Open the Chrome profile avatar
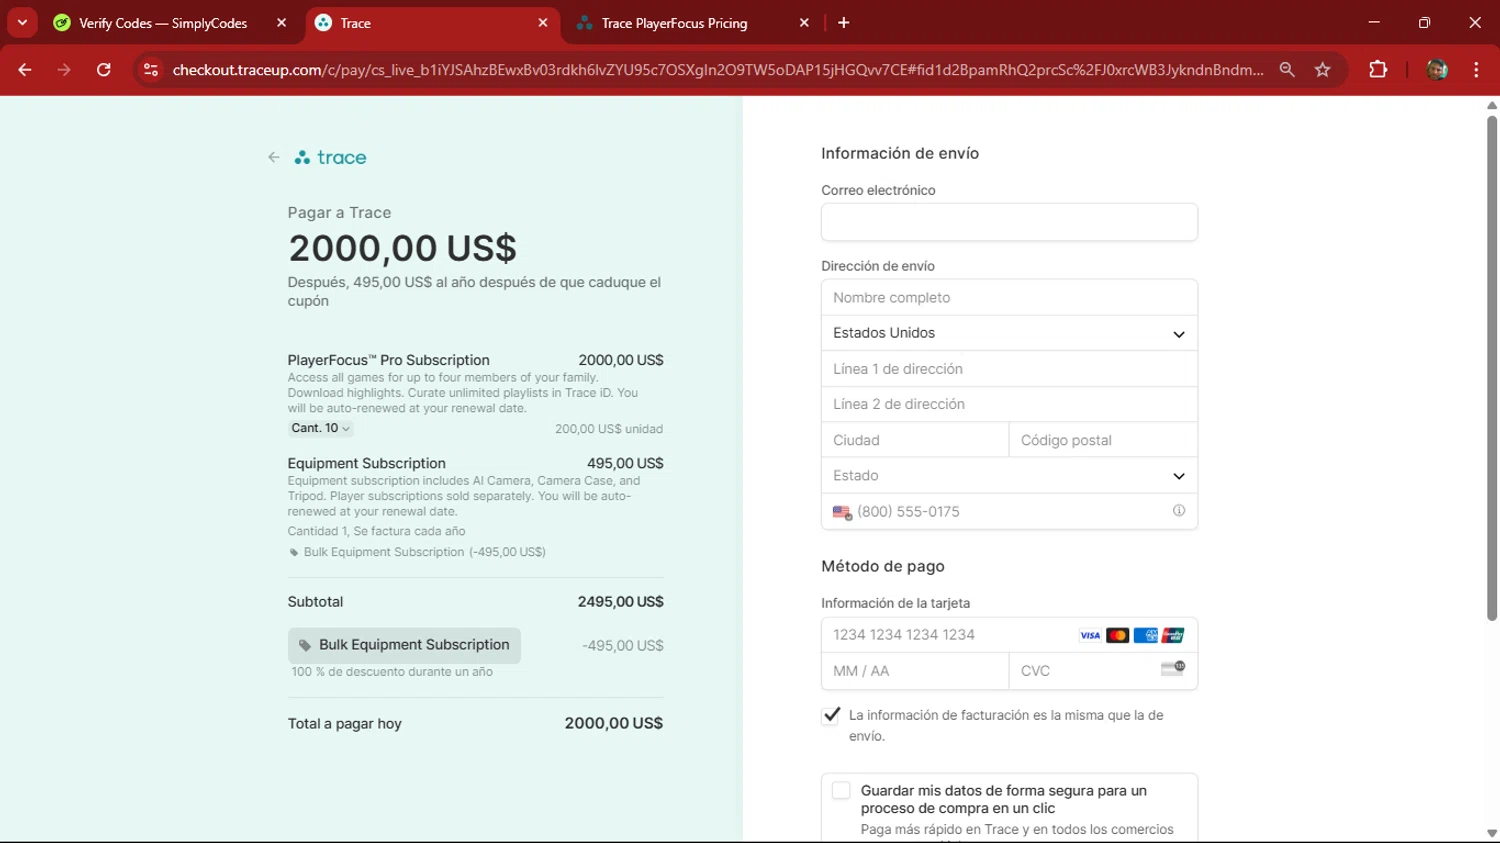This screenshot has width=1500, height=843. click(1437, 70)
